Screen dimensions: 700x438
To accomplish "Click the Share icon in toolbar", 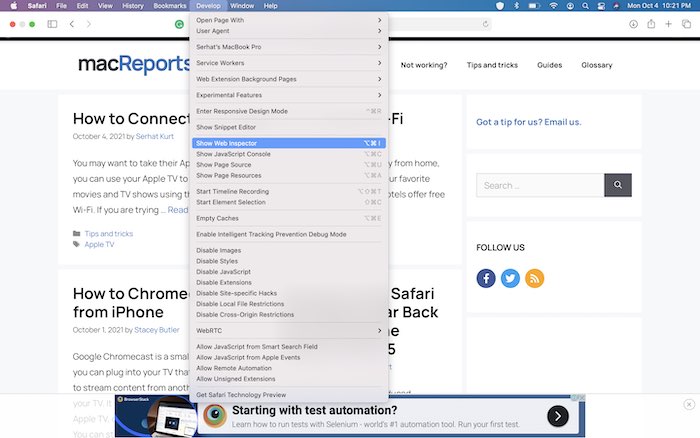I will [651, 24].
